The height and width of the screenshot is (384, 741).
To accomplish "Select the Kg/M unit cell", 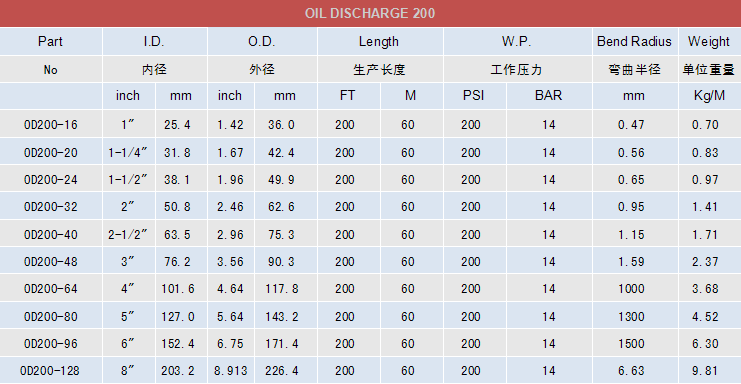I will pos(709,96).
